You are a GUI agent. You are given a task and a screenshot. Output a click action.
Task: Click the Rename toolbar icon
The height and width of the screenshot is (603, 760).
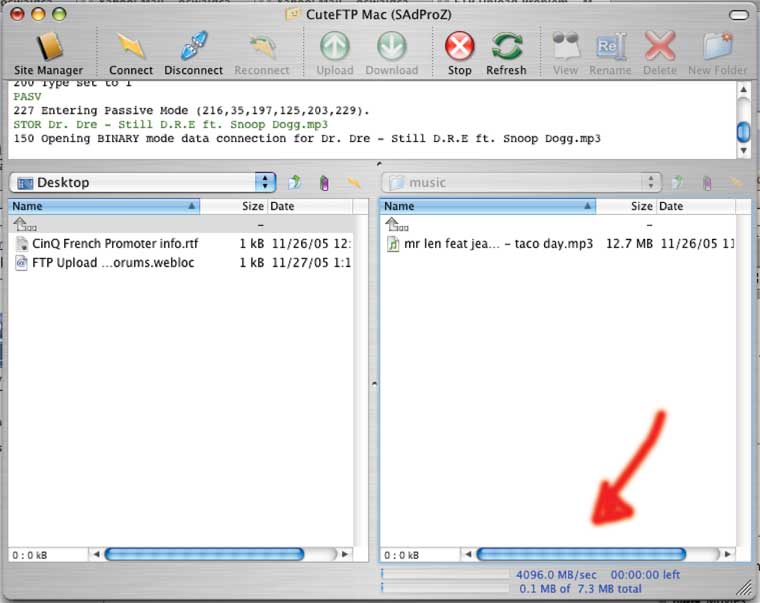[610, 53]
